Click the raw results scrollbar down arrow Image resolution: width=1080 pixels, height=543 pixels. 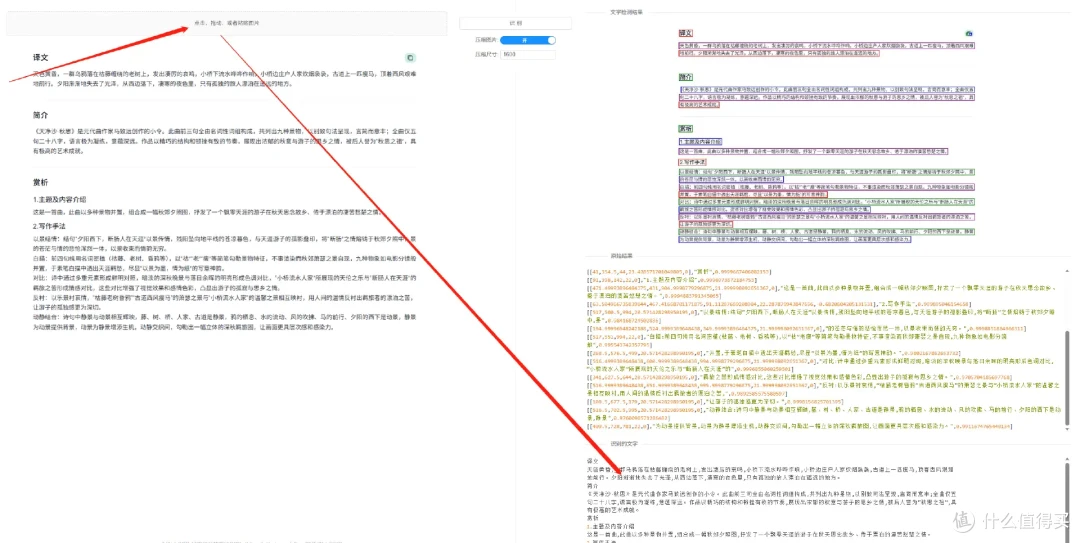(1068, 429)
